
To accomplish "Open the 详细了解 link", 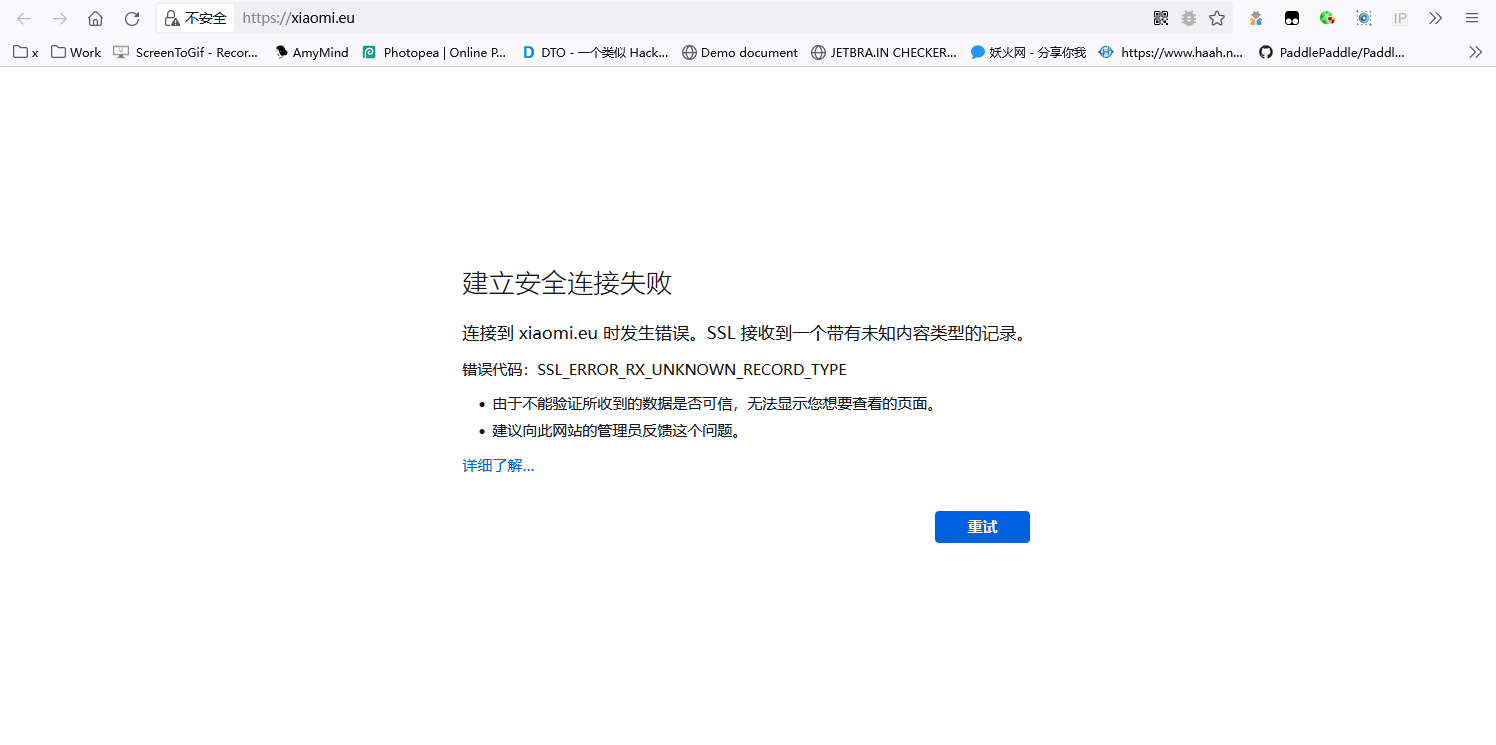I will 497,465.
